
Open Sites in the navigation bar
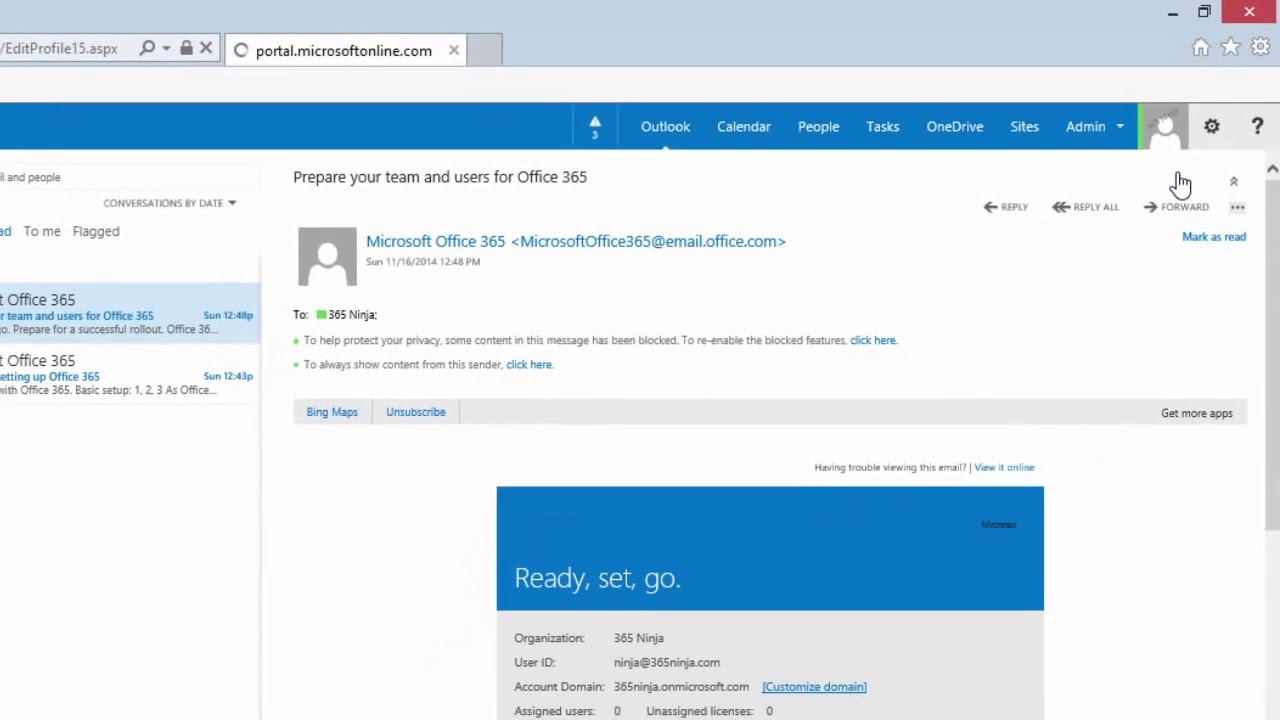point(1024,127)
